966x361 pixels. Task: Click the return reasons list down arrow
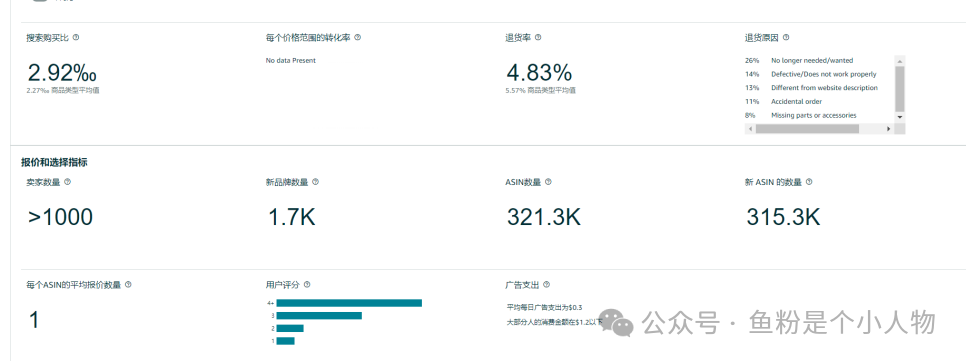(899, 117)
